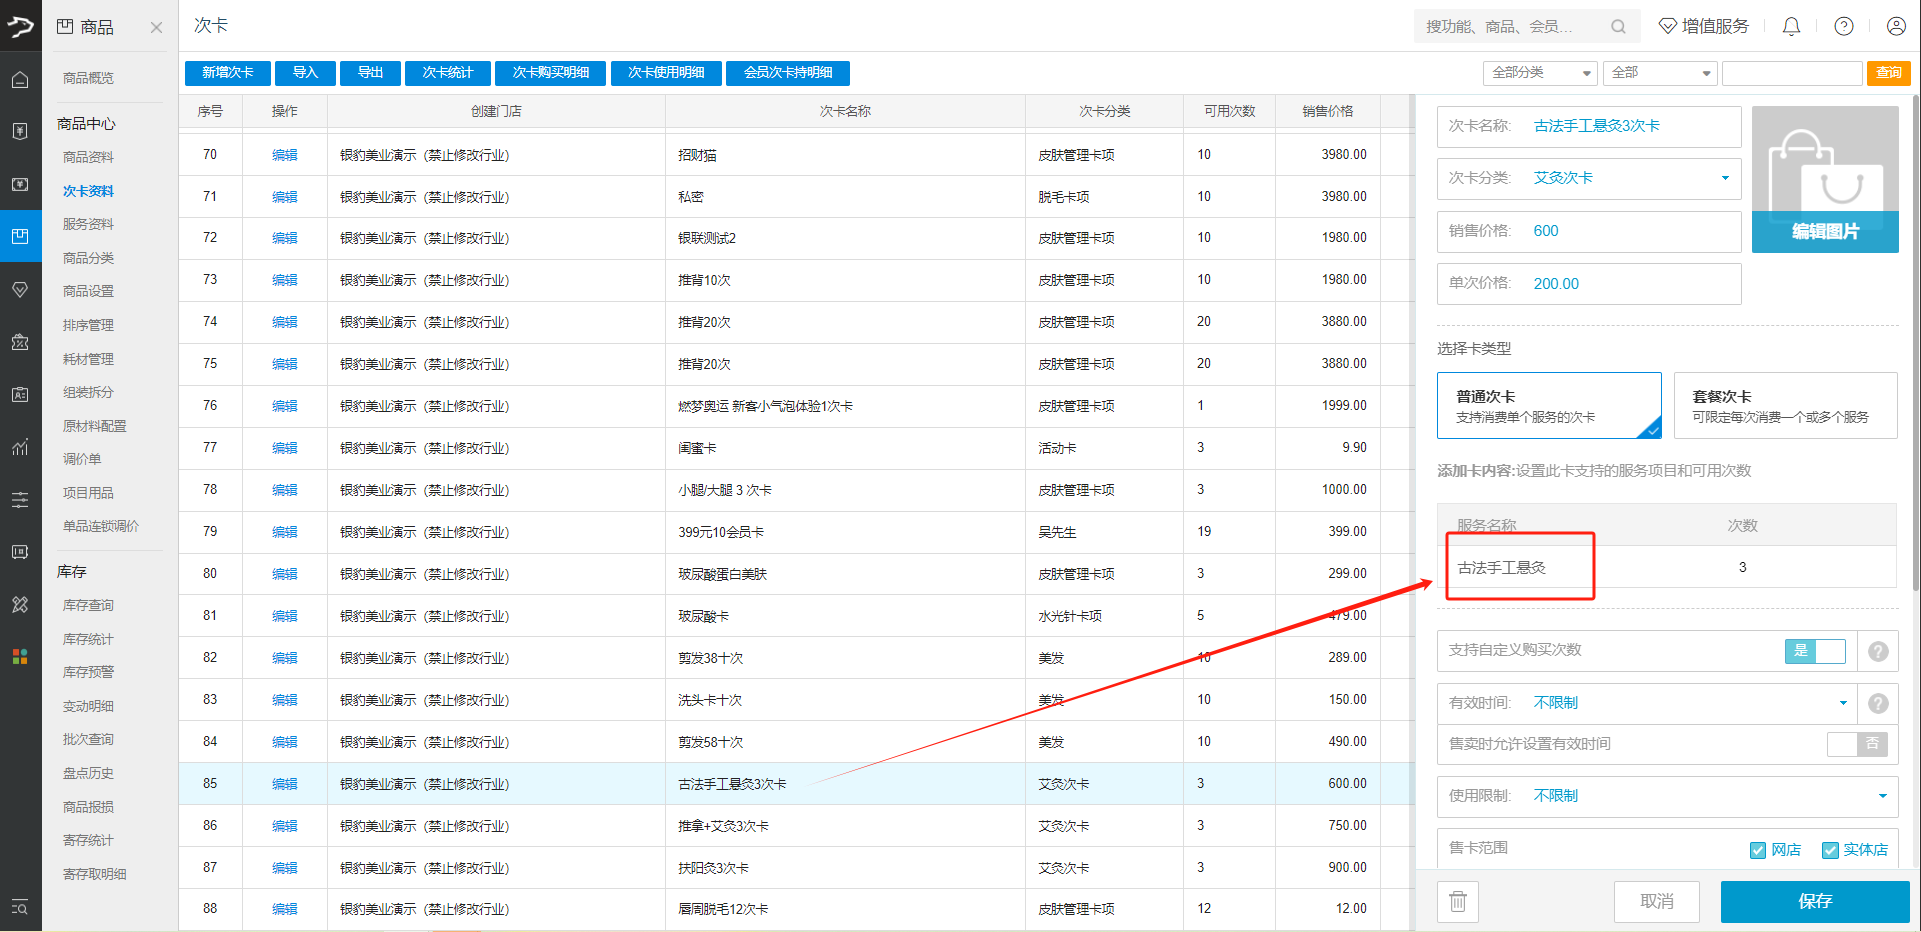The width and height of the screenshot is (1921, 932).
Task: Open the help question mark icon in header
Action: click(1844, 27)
